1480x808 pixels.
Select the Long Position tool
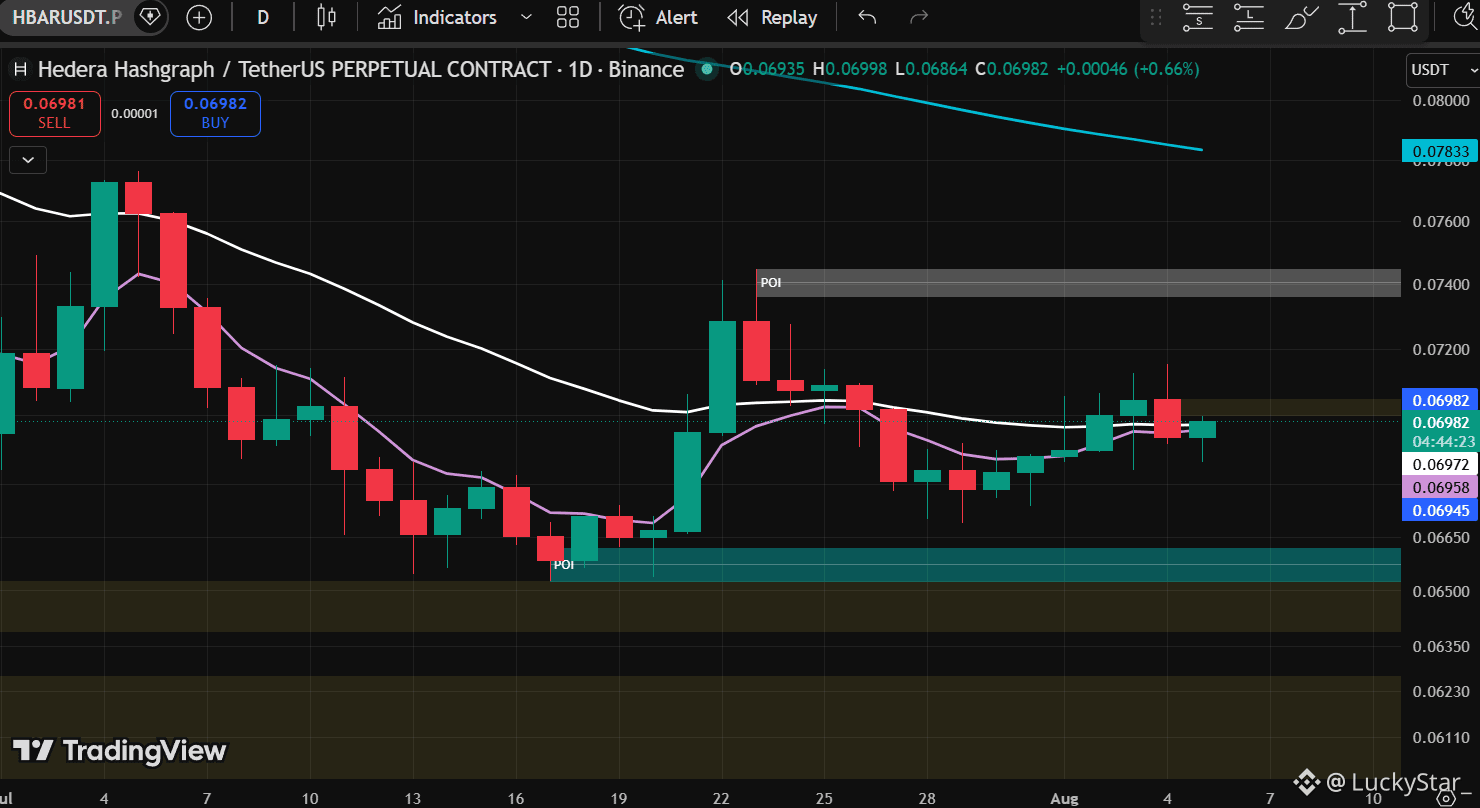pos(1249,17)
